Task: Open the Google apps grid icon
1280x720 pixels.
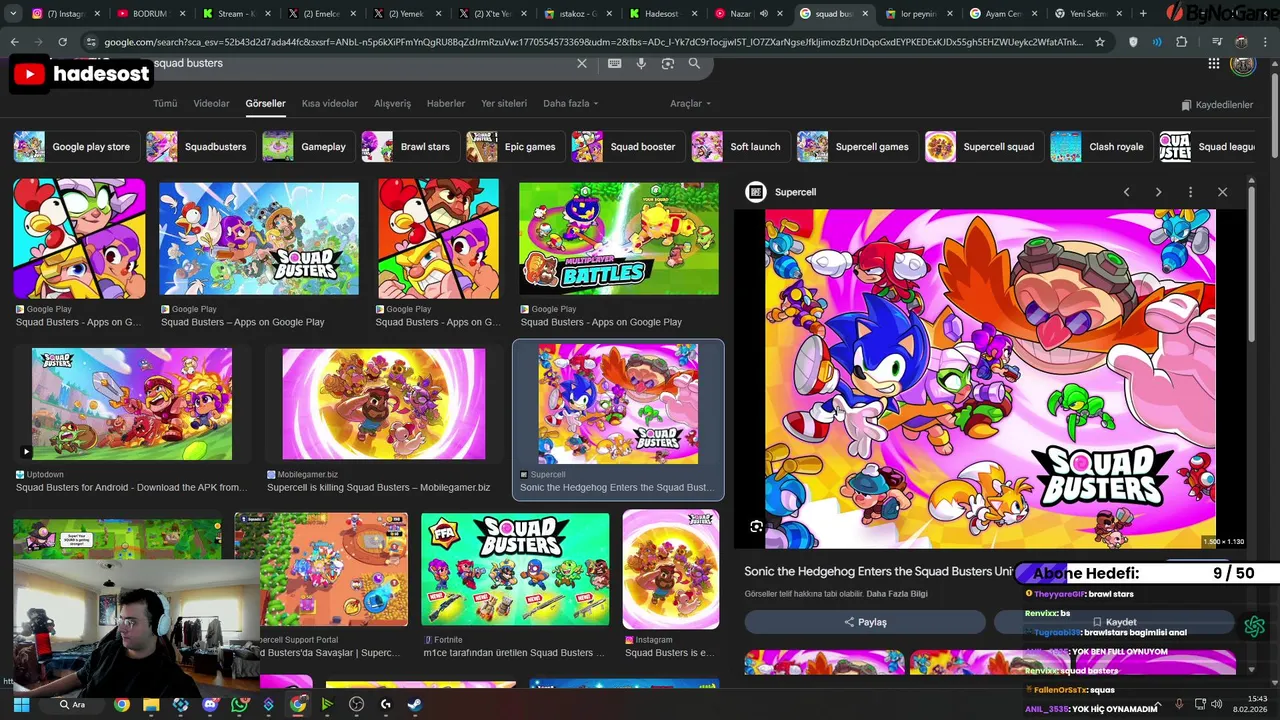Action: coord(1214,63)
